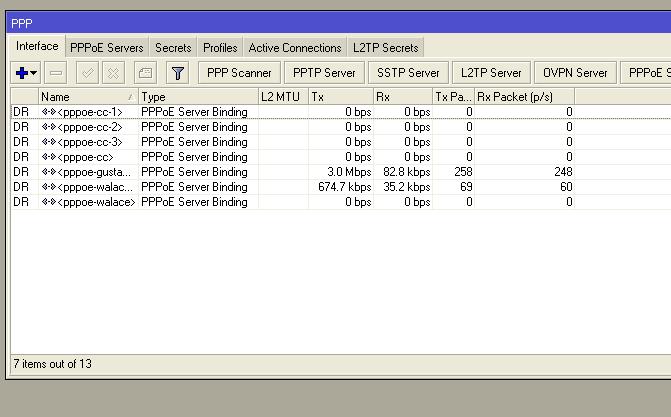Viewport: 671px width, 417px height.
Task: Click the DR flags of <pppoe-cc-1>
Action: pyautogui.click(x=21, y=112)
